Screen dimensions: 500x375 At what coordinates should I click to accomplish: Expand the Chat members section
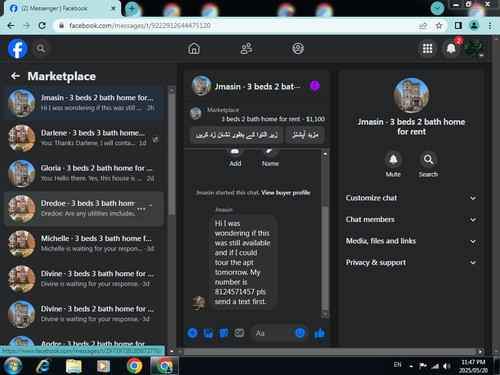(x=411, y=219)
